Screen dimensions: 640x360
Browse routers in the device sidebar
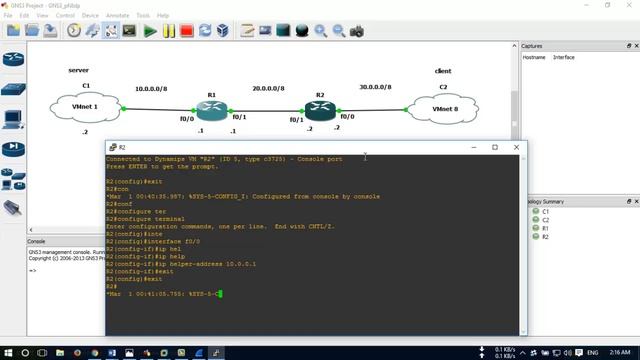[x=13, y=60]
